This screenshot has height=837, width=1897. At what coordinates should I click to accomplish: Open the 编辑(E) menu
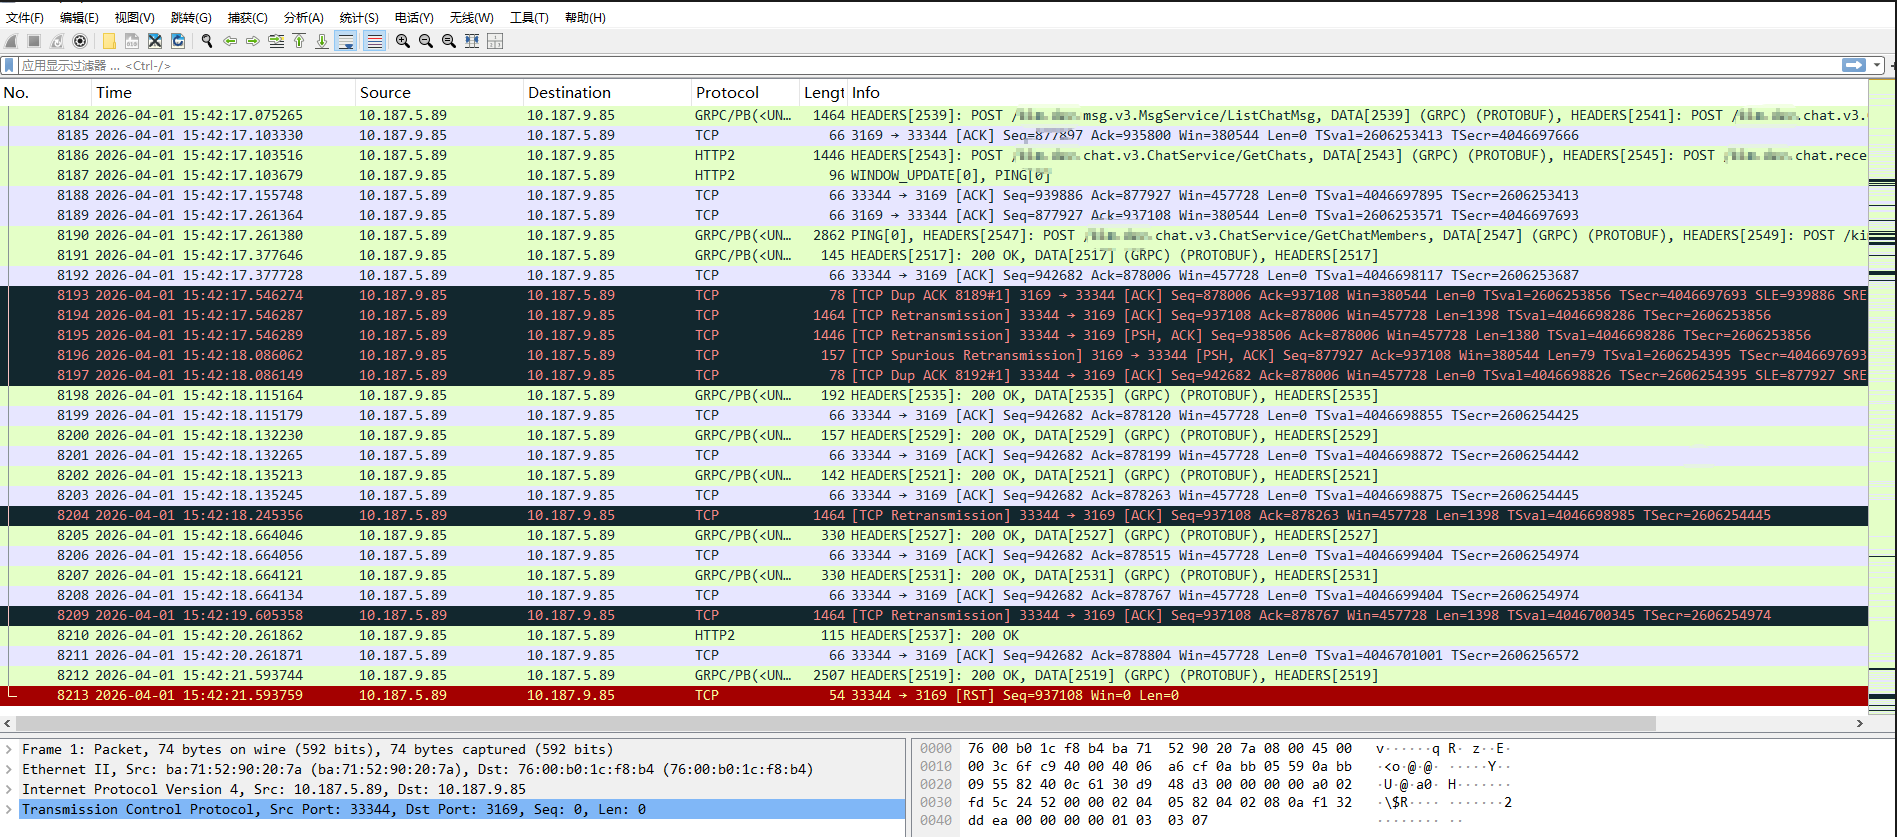pos(79,17)
